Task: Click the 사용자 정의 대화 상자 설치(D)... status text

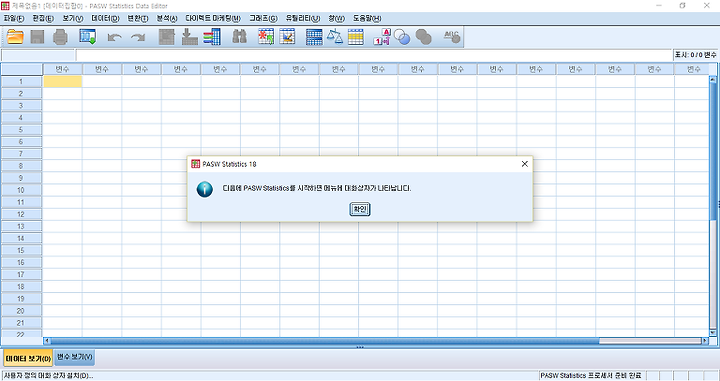Action: click(x=48, y=375)
